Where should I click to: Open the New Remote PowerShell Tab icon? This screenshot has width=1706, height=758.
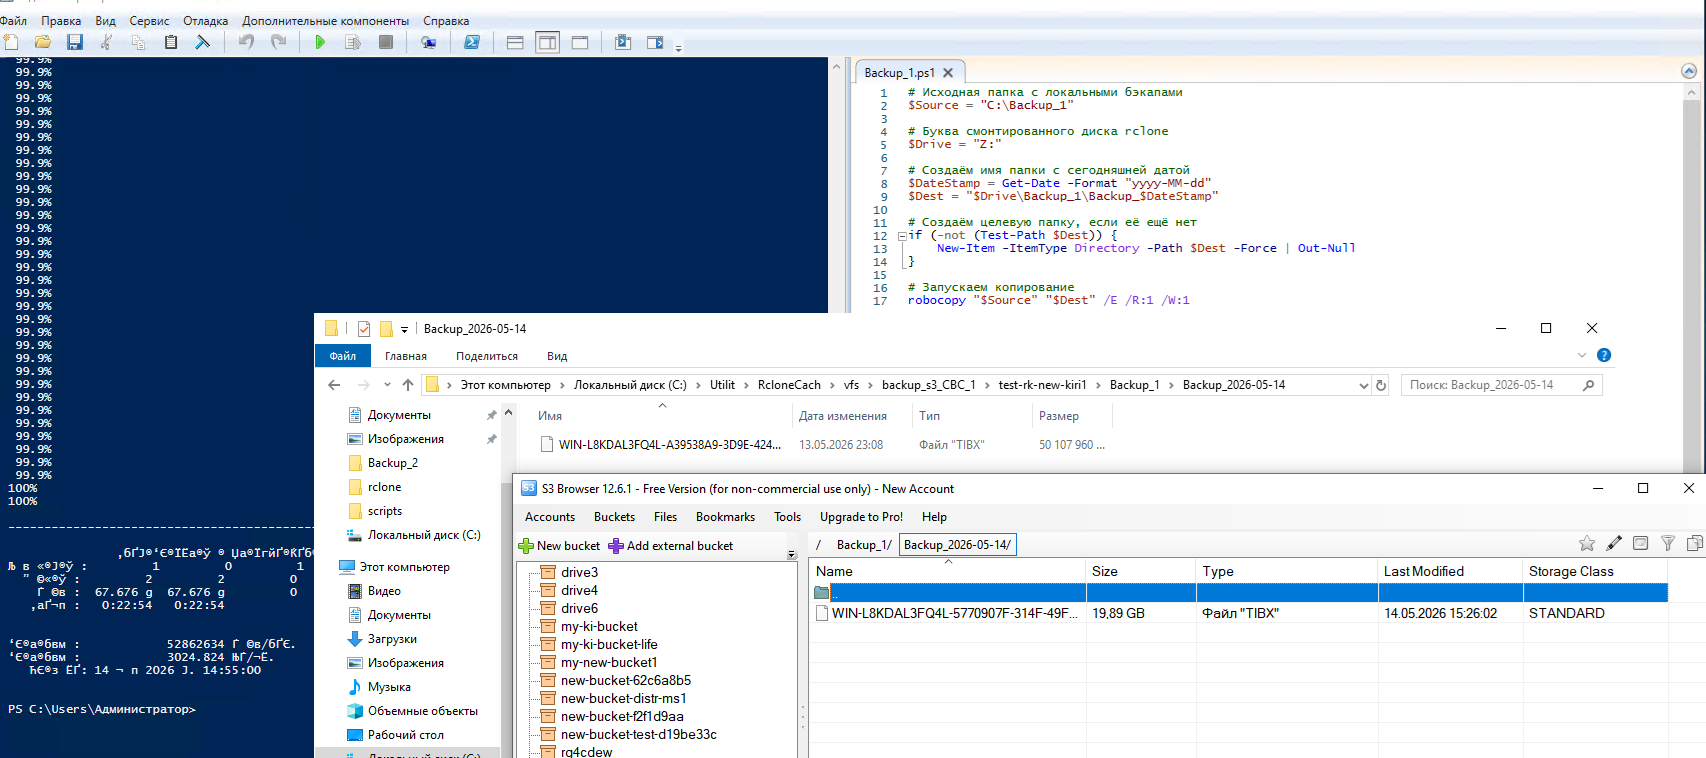429,42
